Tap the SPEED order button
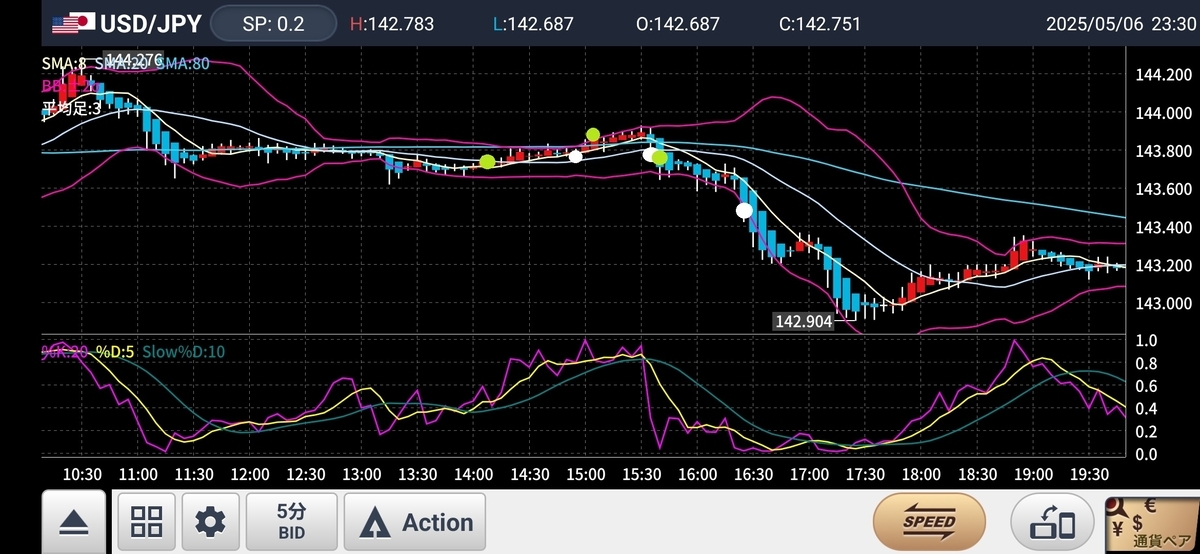This screenshot has height=554, width=1200. [x=929, y=521]
